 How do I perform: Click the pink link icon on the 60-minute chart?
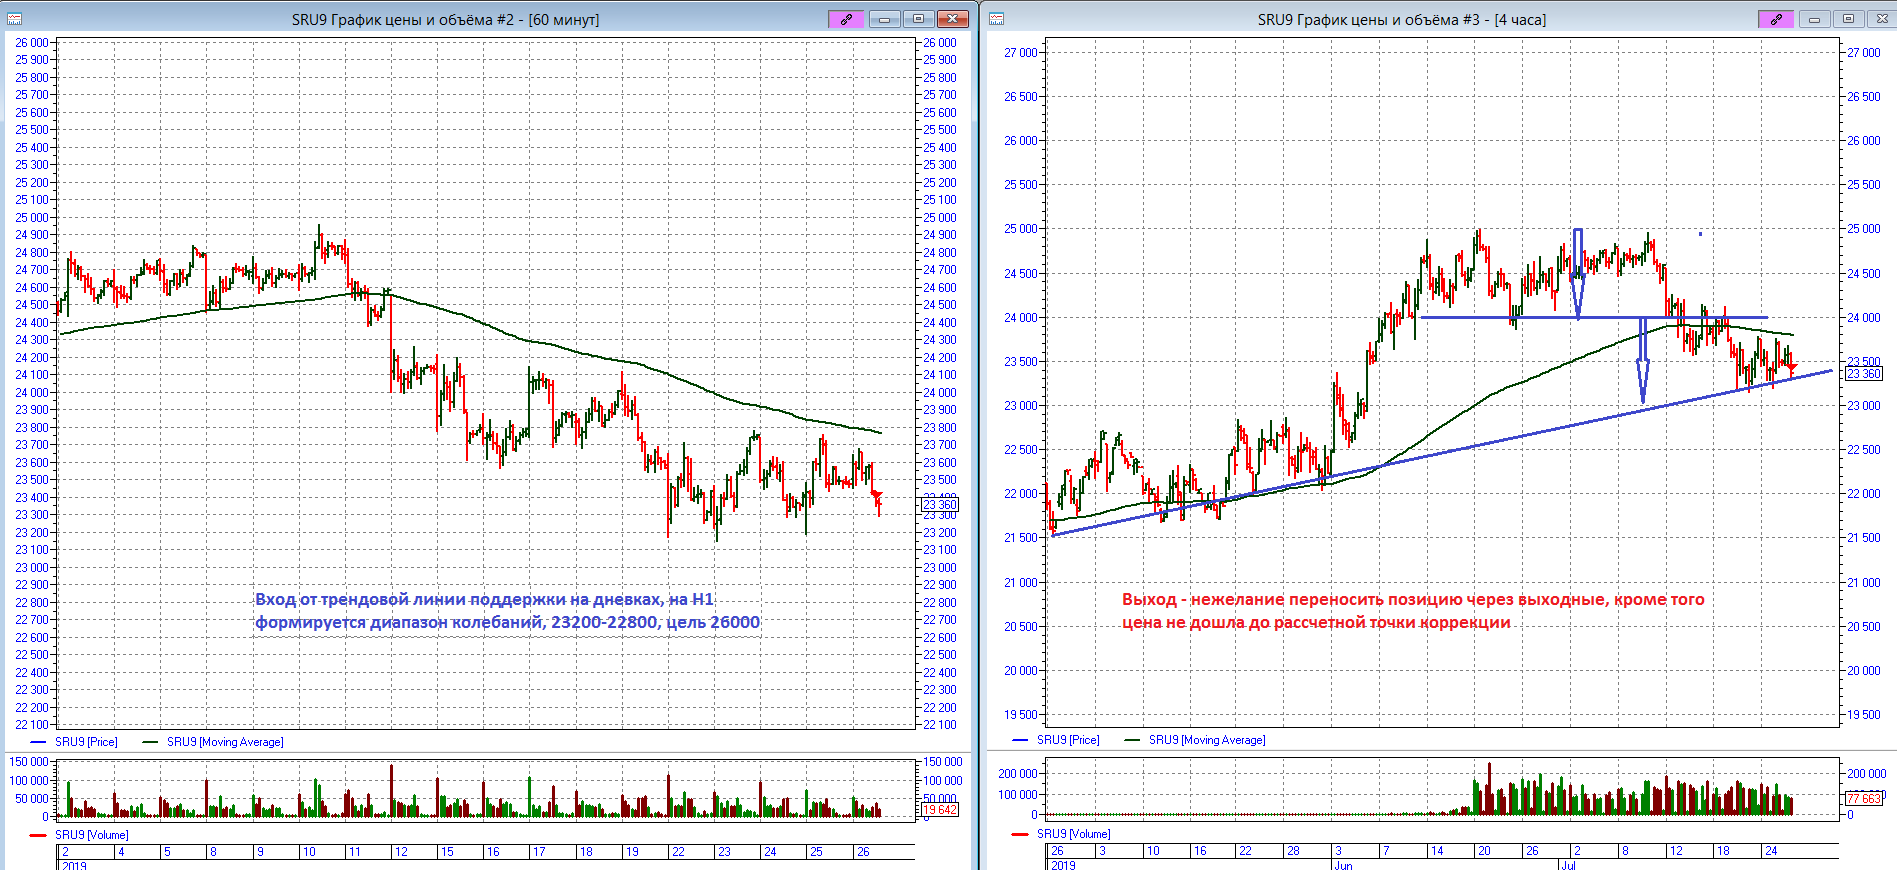tap(845, 19)
